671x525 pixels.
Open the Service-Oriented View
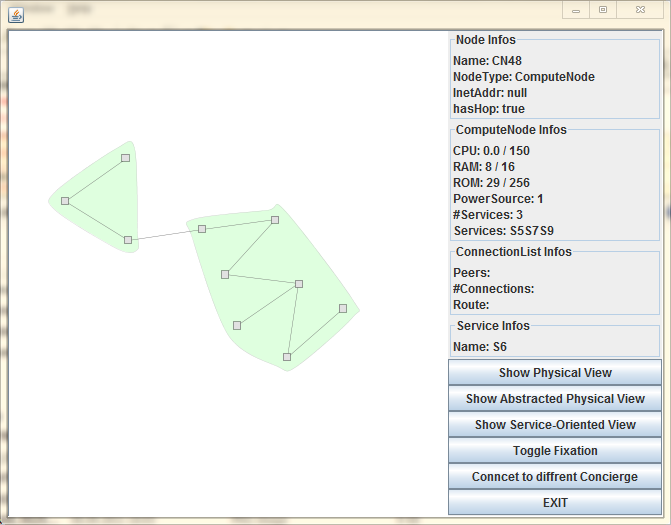pyautogui.click(x=555, y=425)
